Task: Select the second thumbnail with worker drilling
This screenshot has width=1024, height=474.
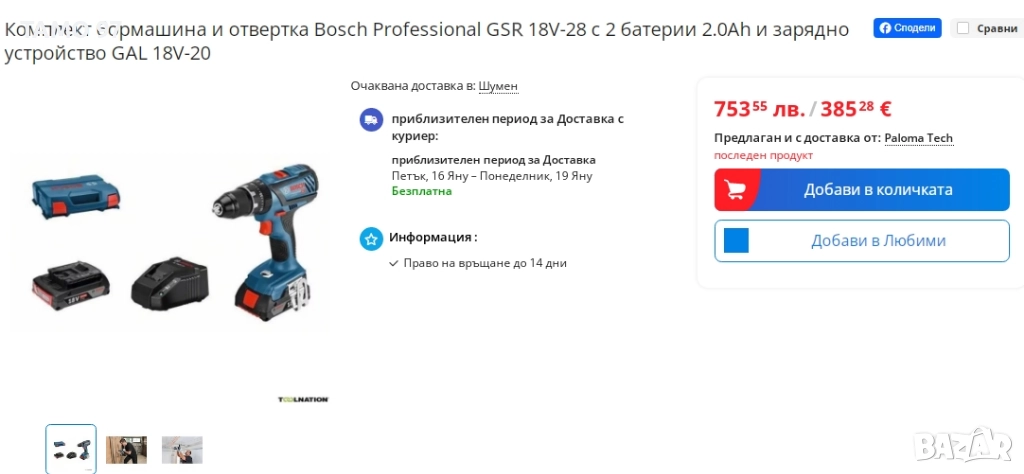Action: tap(127, 450)
